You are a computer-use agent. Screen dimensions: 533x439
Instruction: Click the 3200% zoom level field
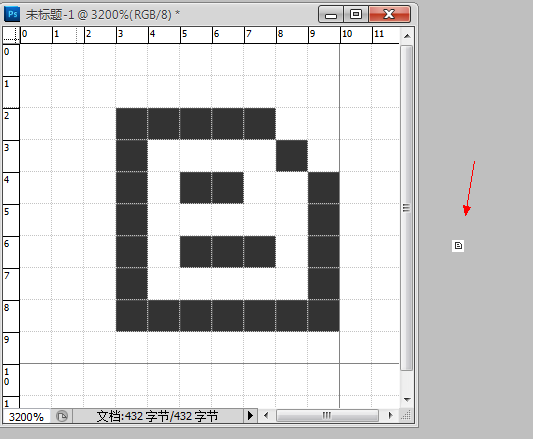tap(27, 417)
